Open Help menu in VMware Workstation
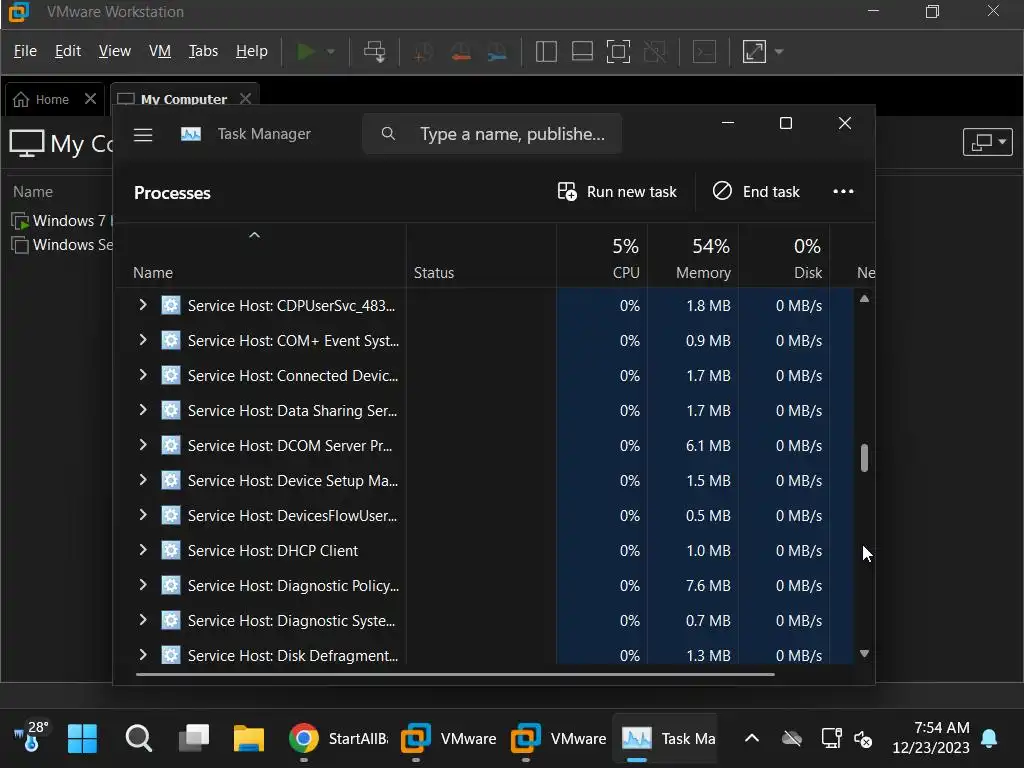Image resolution: width=1024 pixels, height=768 pixels. click(252, 51)
